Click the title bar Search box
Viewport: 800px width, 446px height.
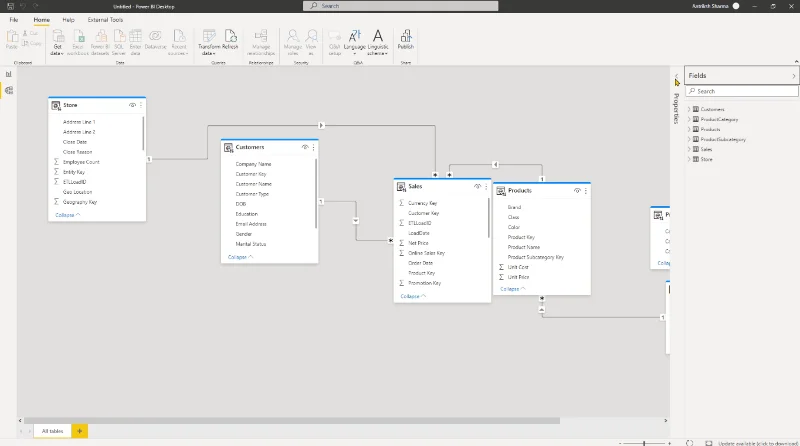pos(401,6)
